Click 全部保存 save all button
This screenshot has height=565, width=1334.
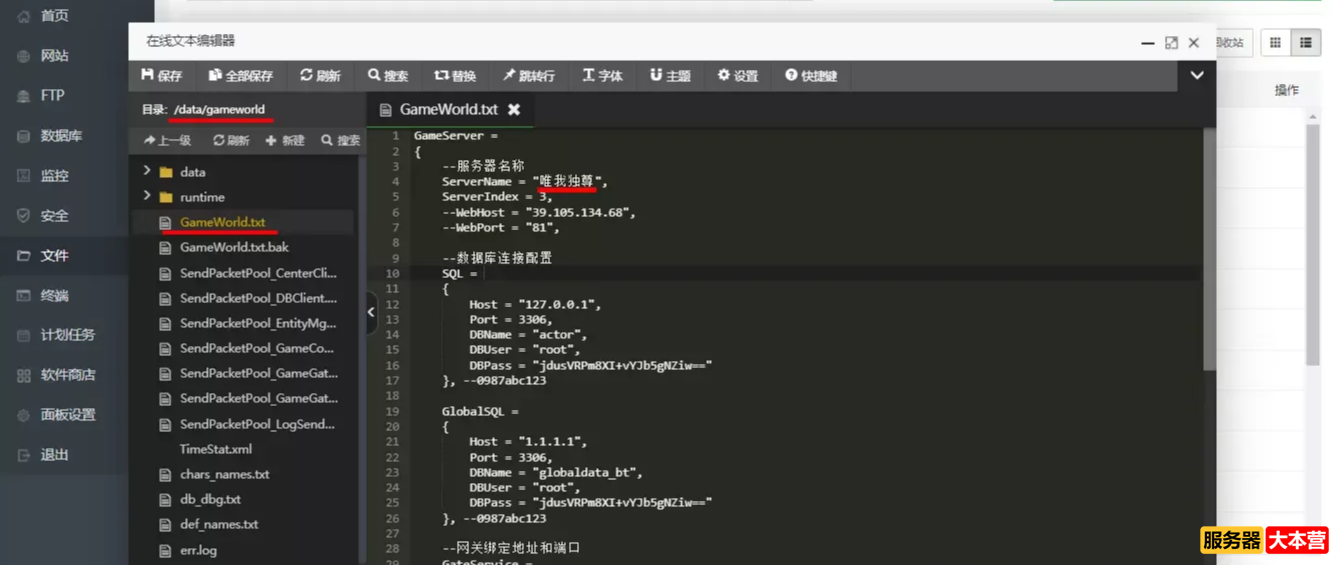[x=240, y=75]
